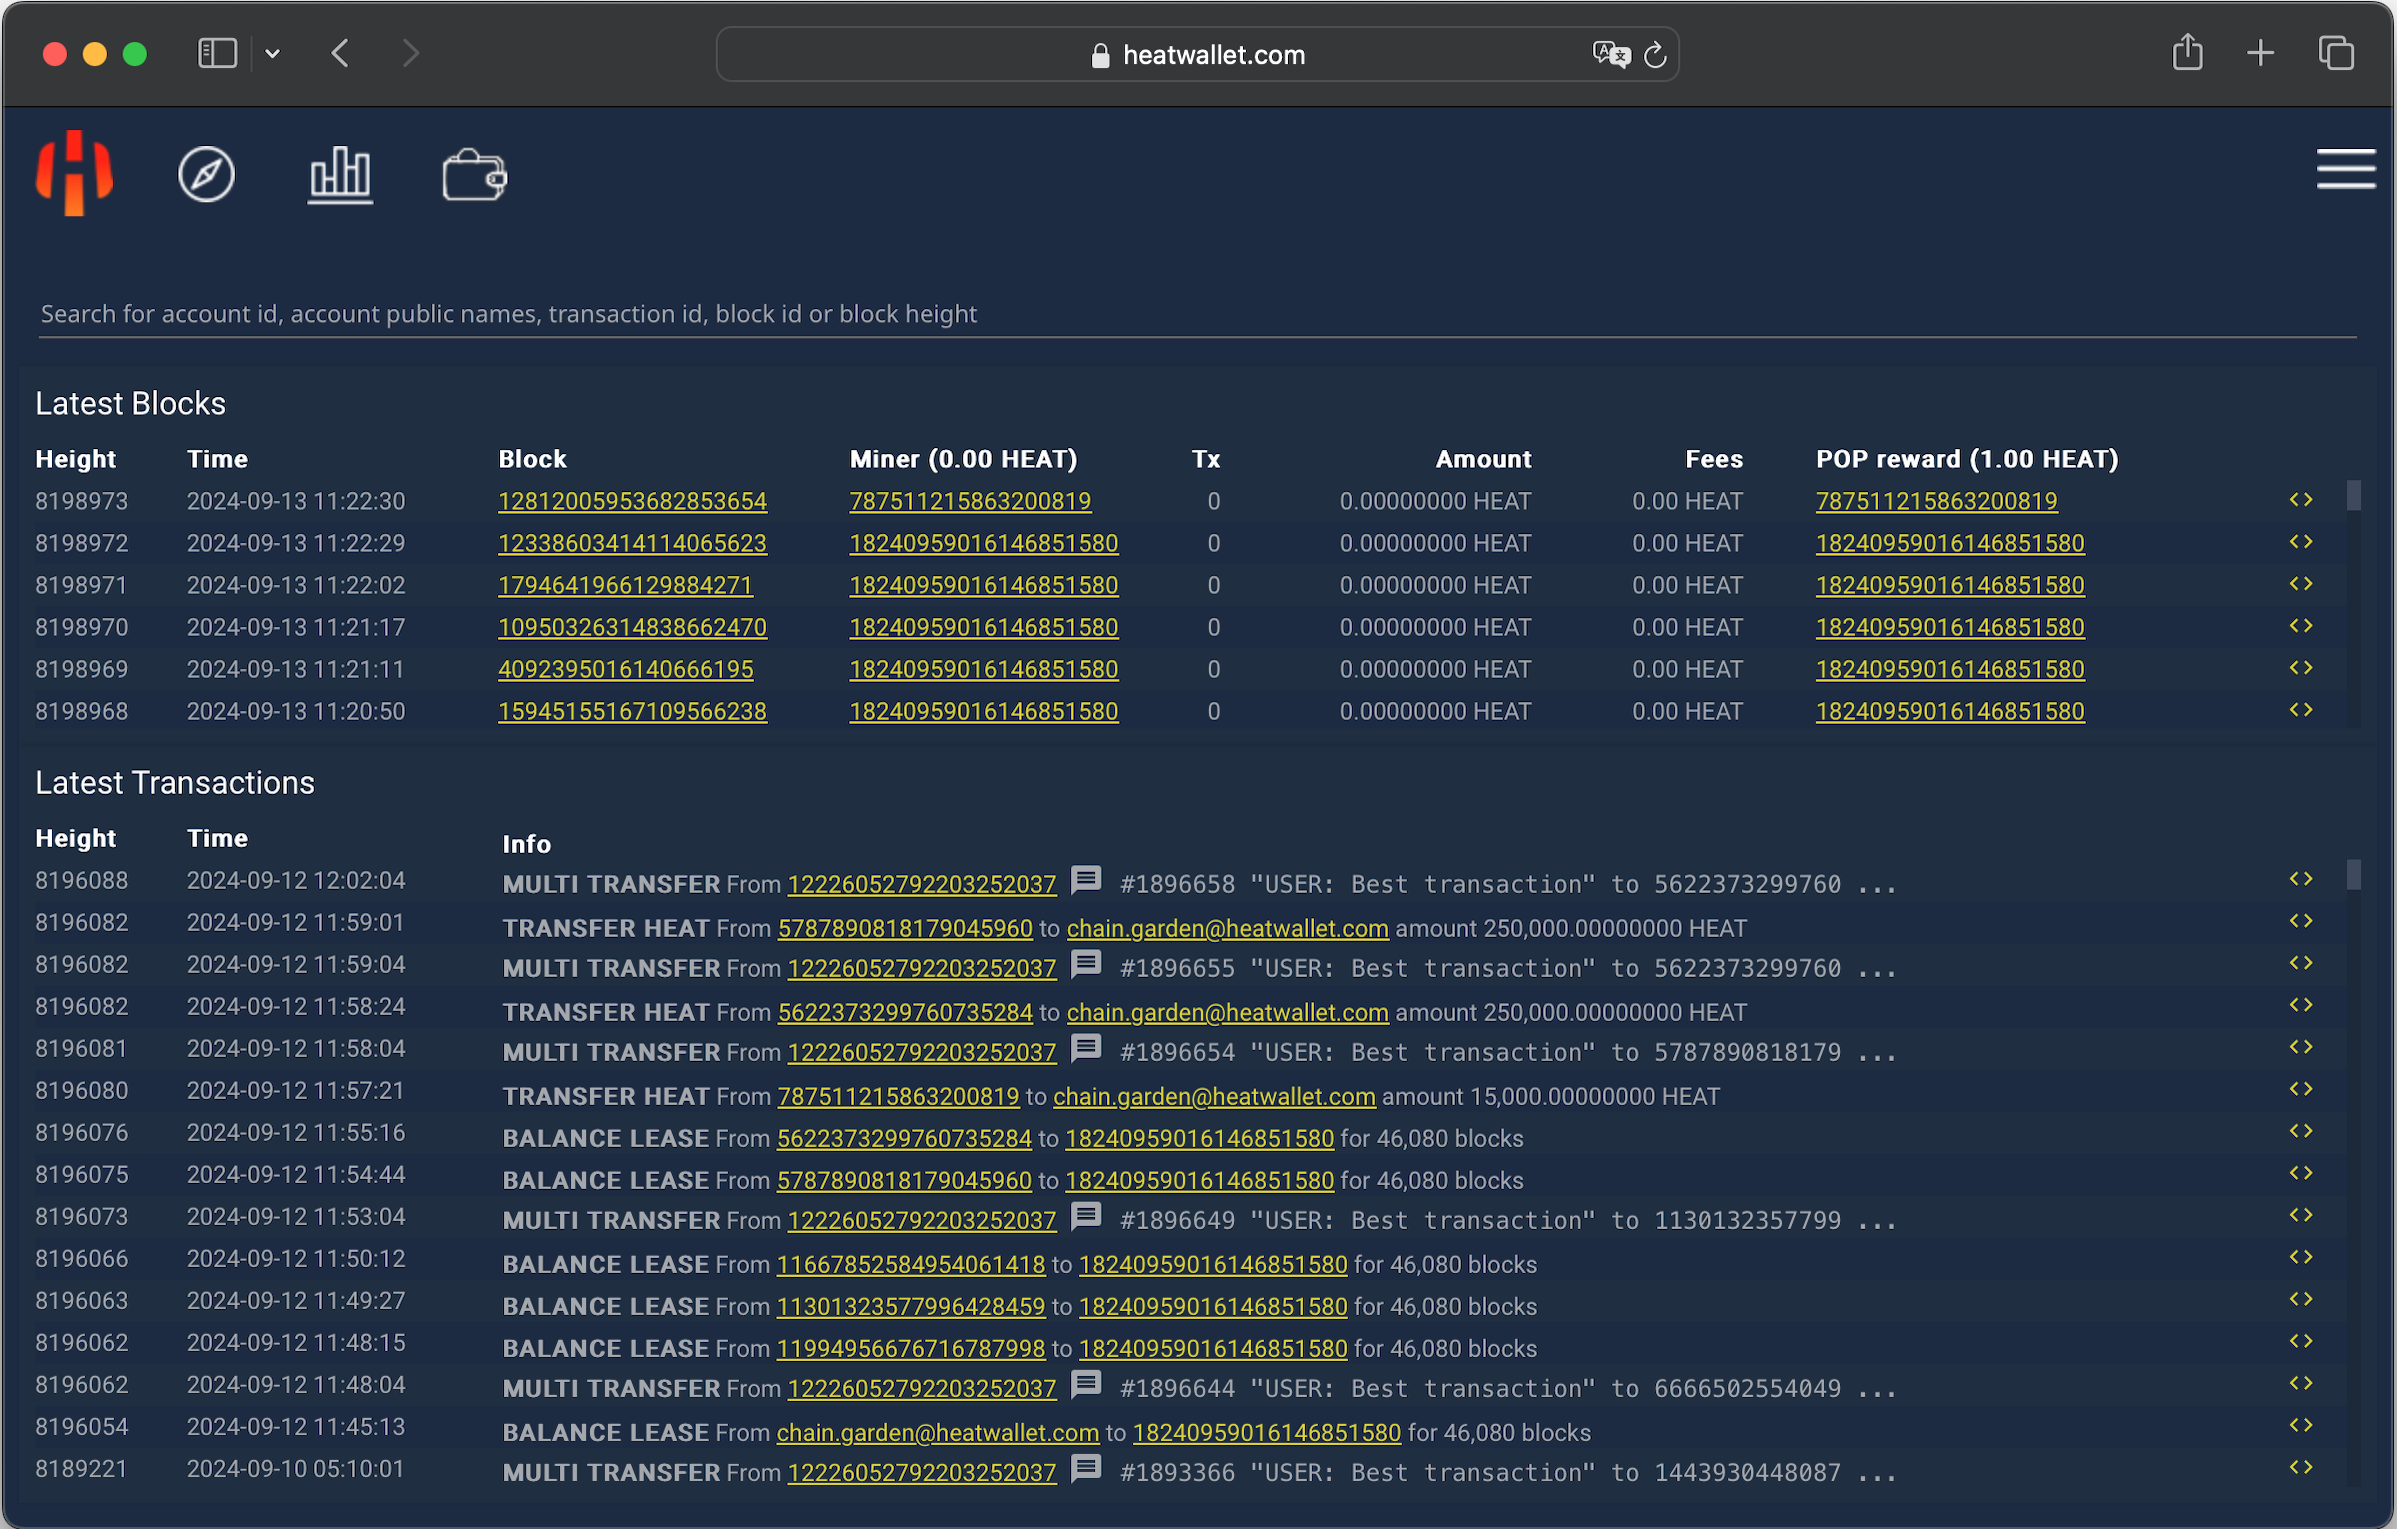The width and height of the screenshot is (2397, 1529).
Task: Focus the account/transaction search field
Action: tap(1197, 314)
